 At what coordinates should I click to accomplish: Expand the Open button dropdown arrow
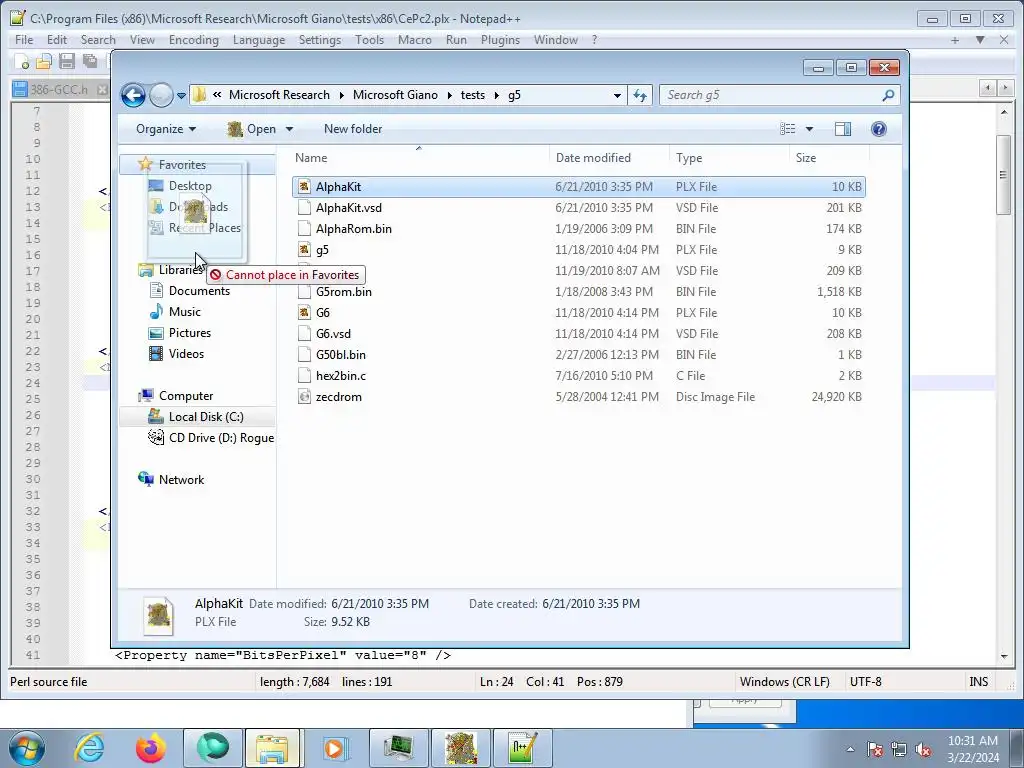pos(289,129)
